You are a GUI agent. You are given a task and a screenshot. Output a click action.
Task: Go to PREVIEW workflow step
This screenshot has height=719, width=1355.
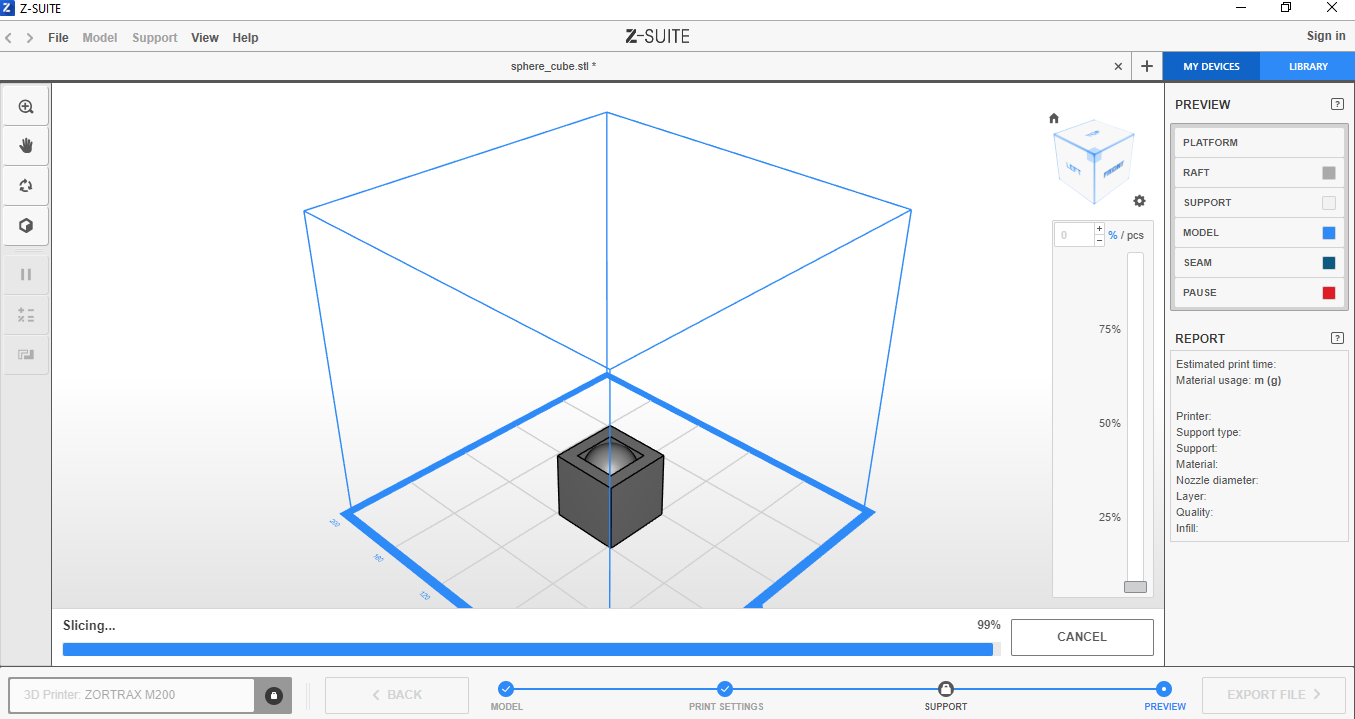pyautogui.click(x=1164, y=689)
